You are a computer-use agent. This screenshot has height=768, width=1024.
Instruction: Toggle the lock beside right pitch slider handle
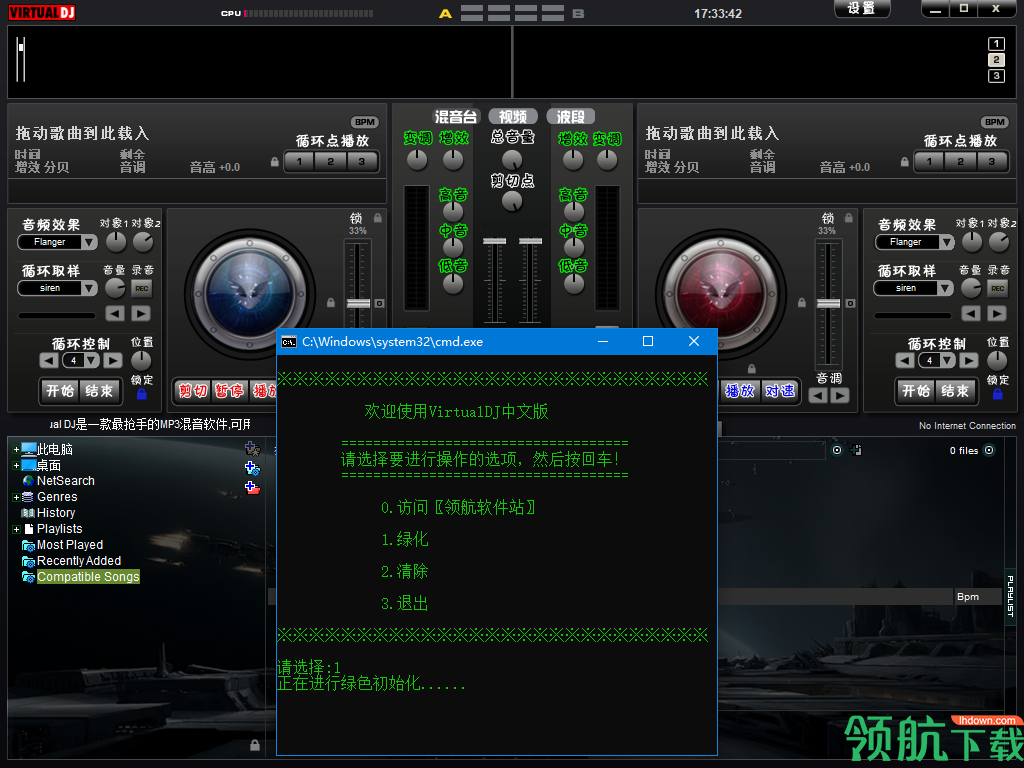click(801, 303)
